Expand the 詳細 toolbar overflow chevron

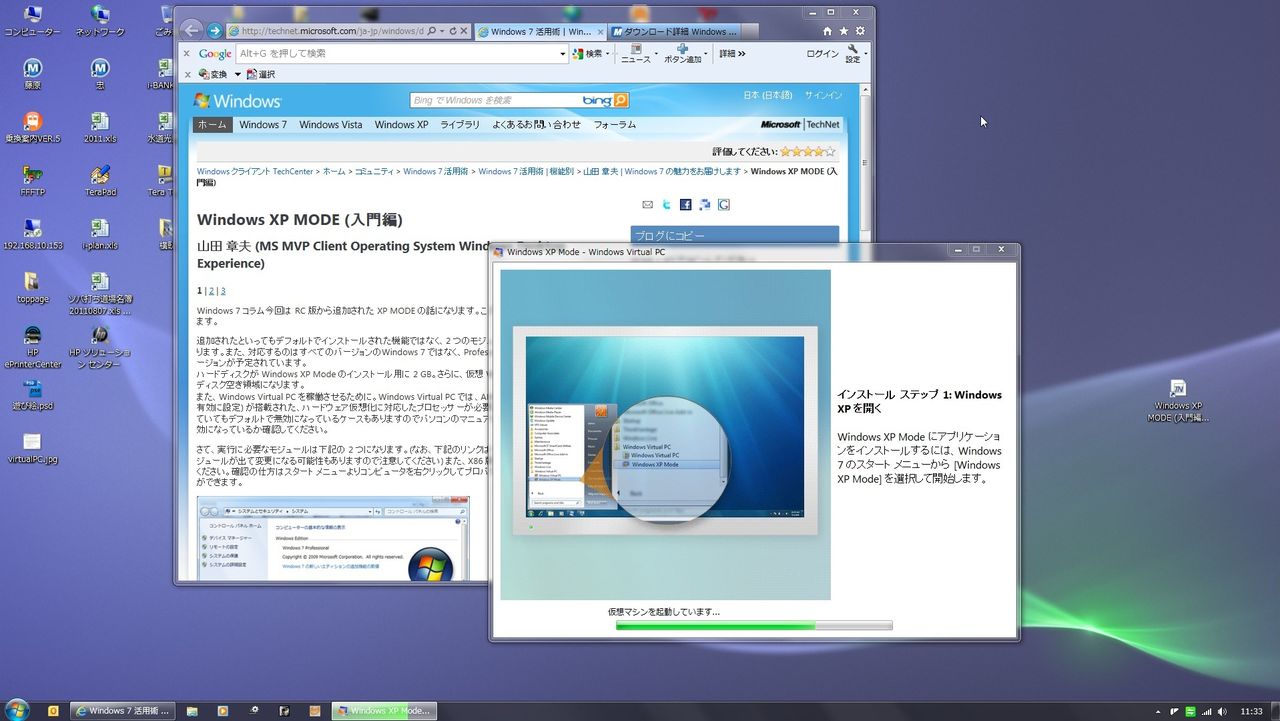(741, 54)
